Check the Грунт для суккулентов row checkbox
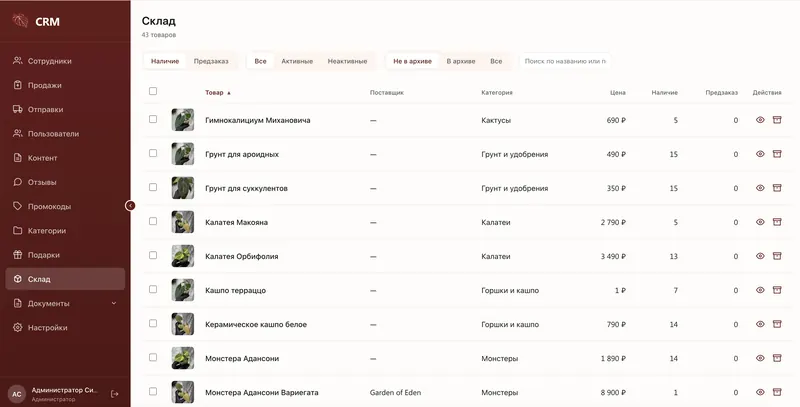Screen dimensions: 800x407 [153, 187]
